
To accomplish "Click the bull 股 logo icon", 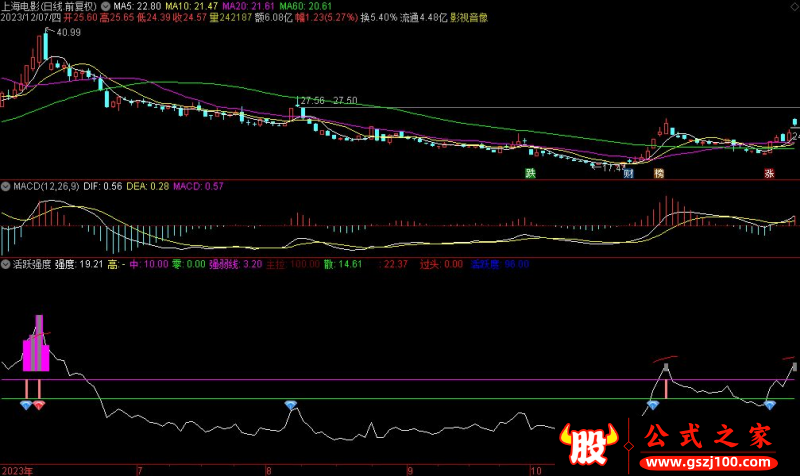I will [585, 443].
